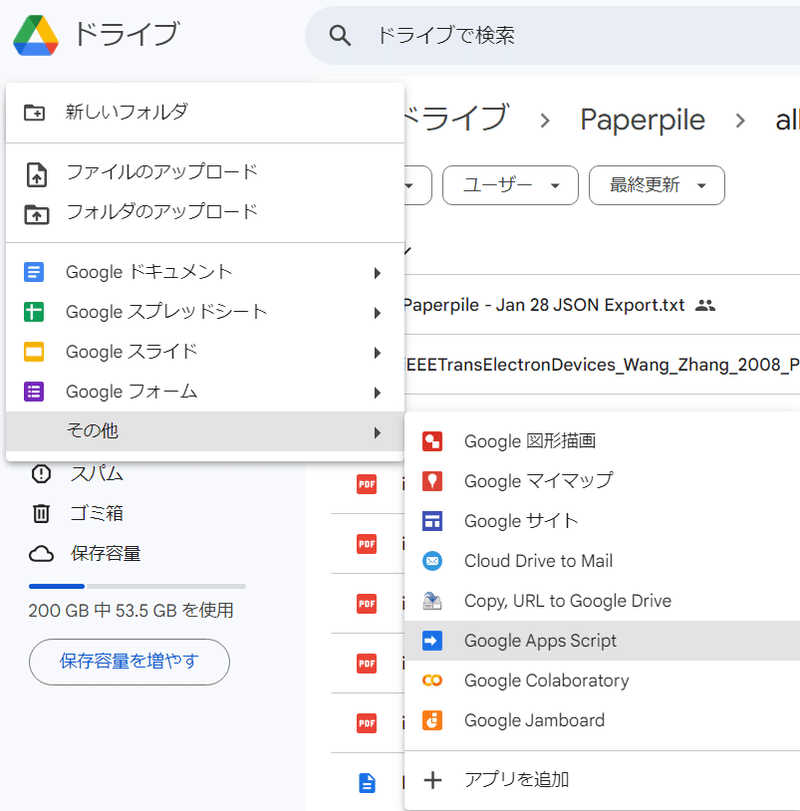Click the folder upload icon

point(36,214)
